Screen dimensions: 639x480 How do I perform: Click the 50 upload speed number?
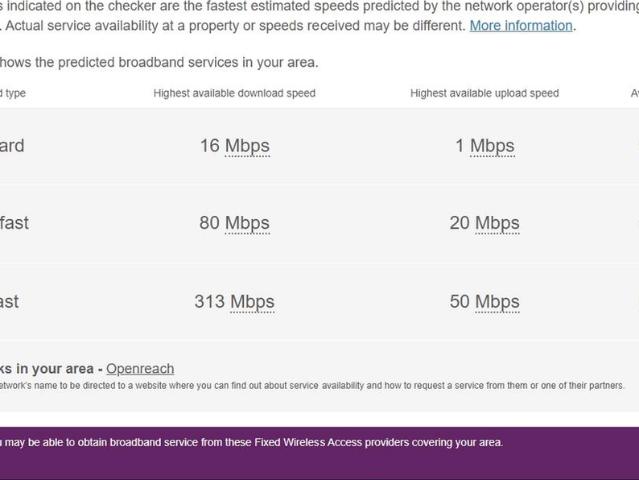pos(459,301)
